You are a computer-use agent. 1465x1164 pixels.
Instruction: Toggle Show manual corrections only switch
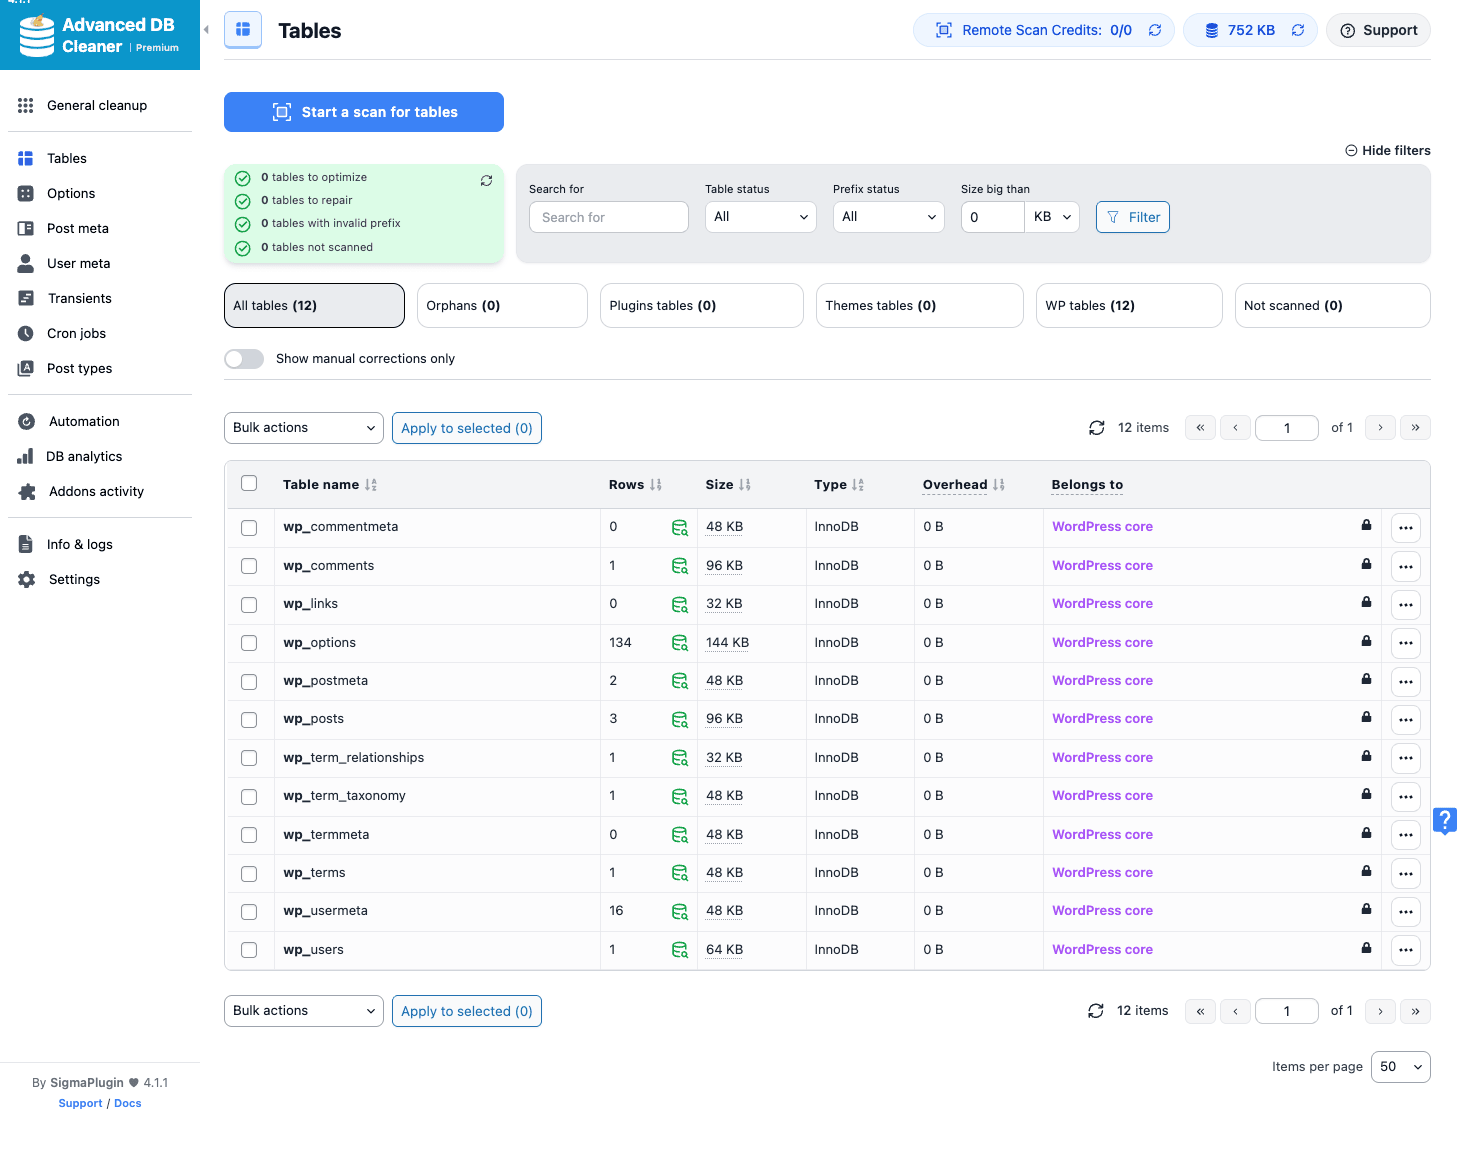[x=244, y=359]
